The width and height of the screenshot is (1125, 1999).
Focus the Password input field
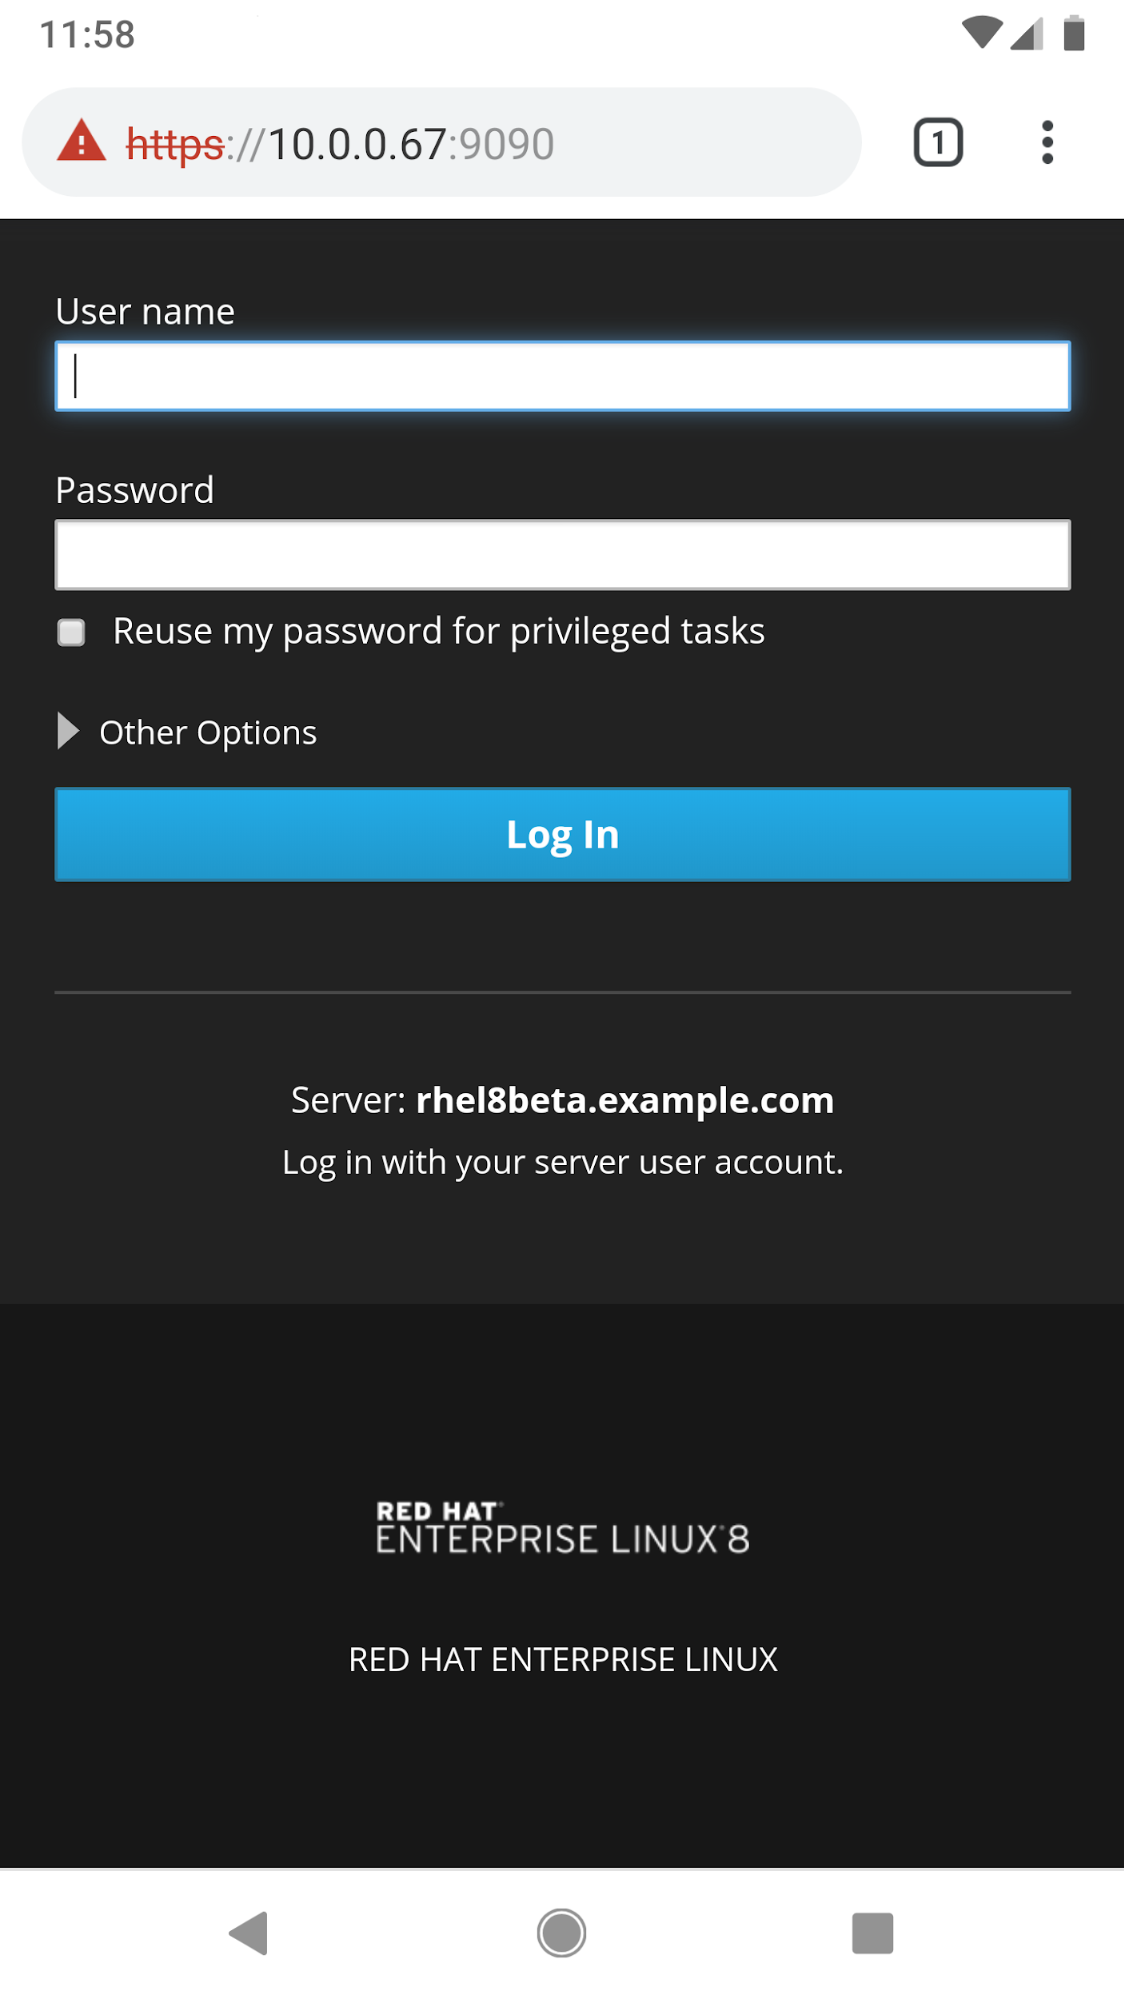tap(562, 555)
